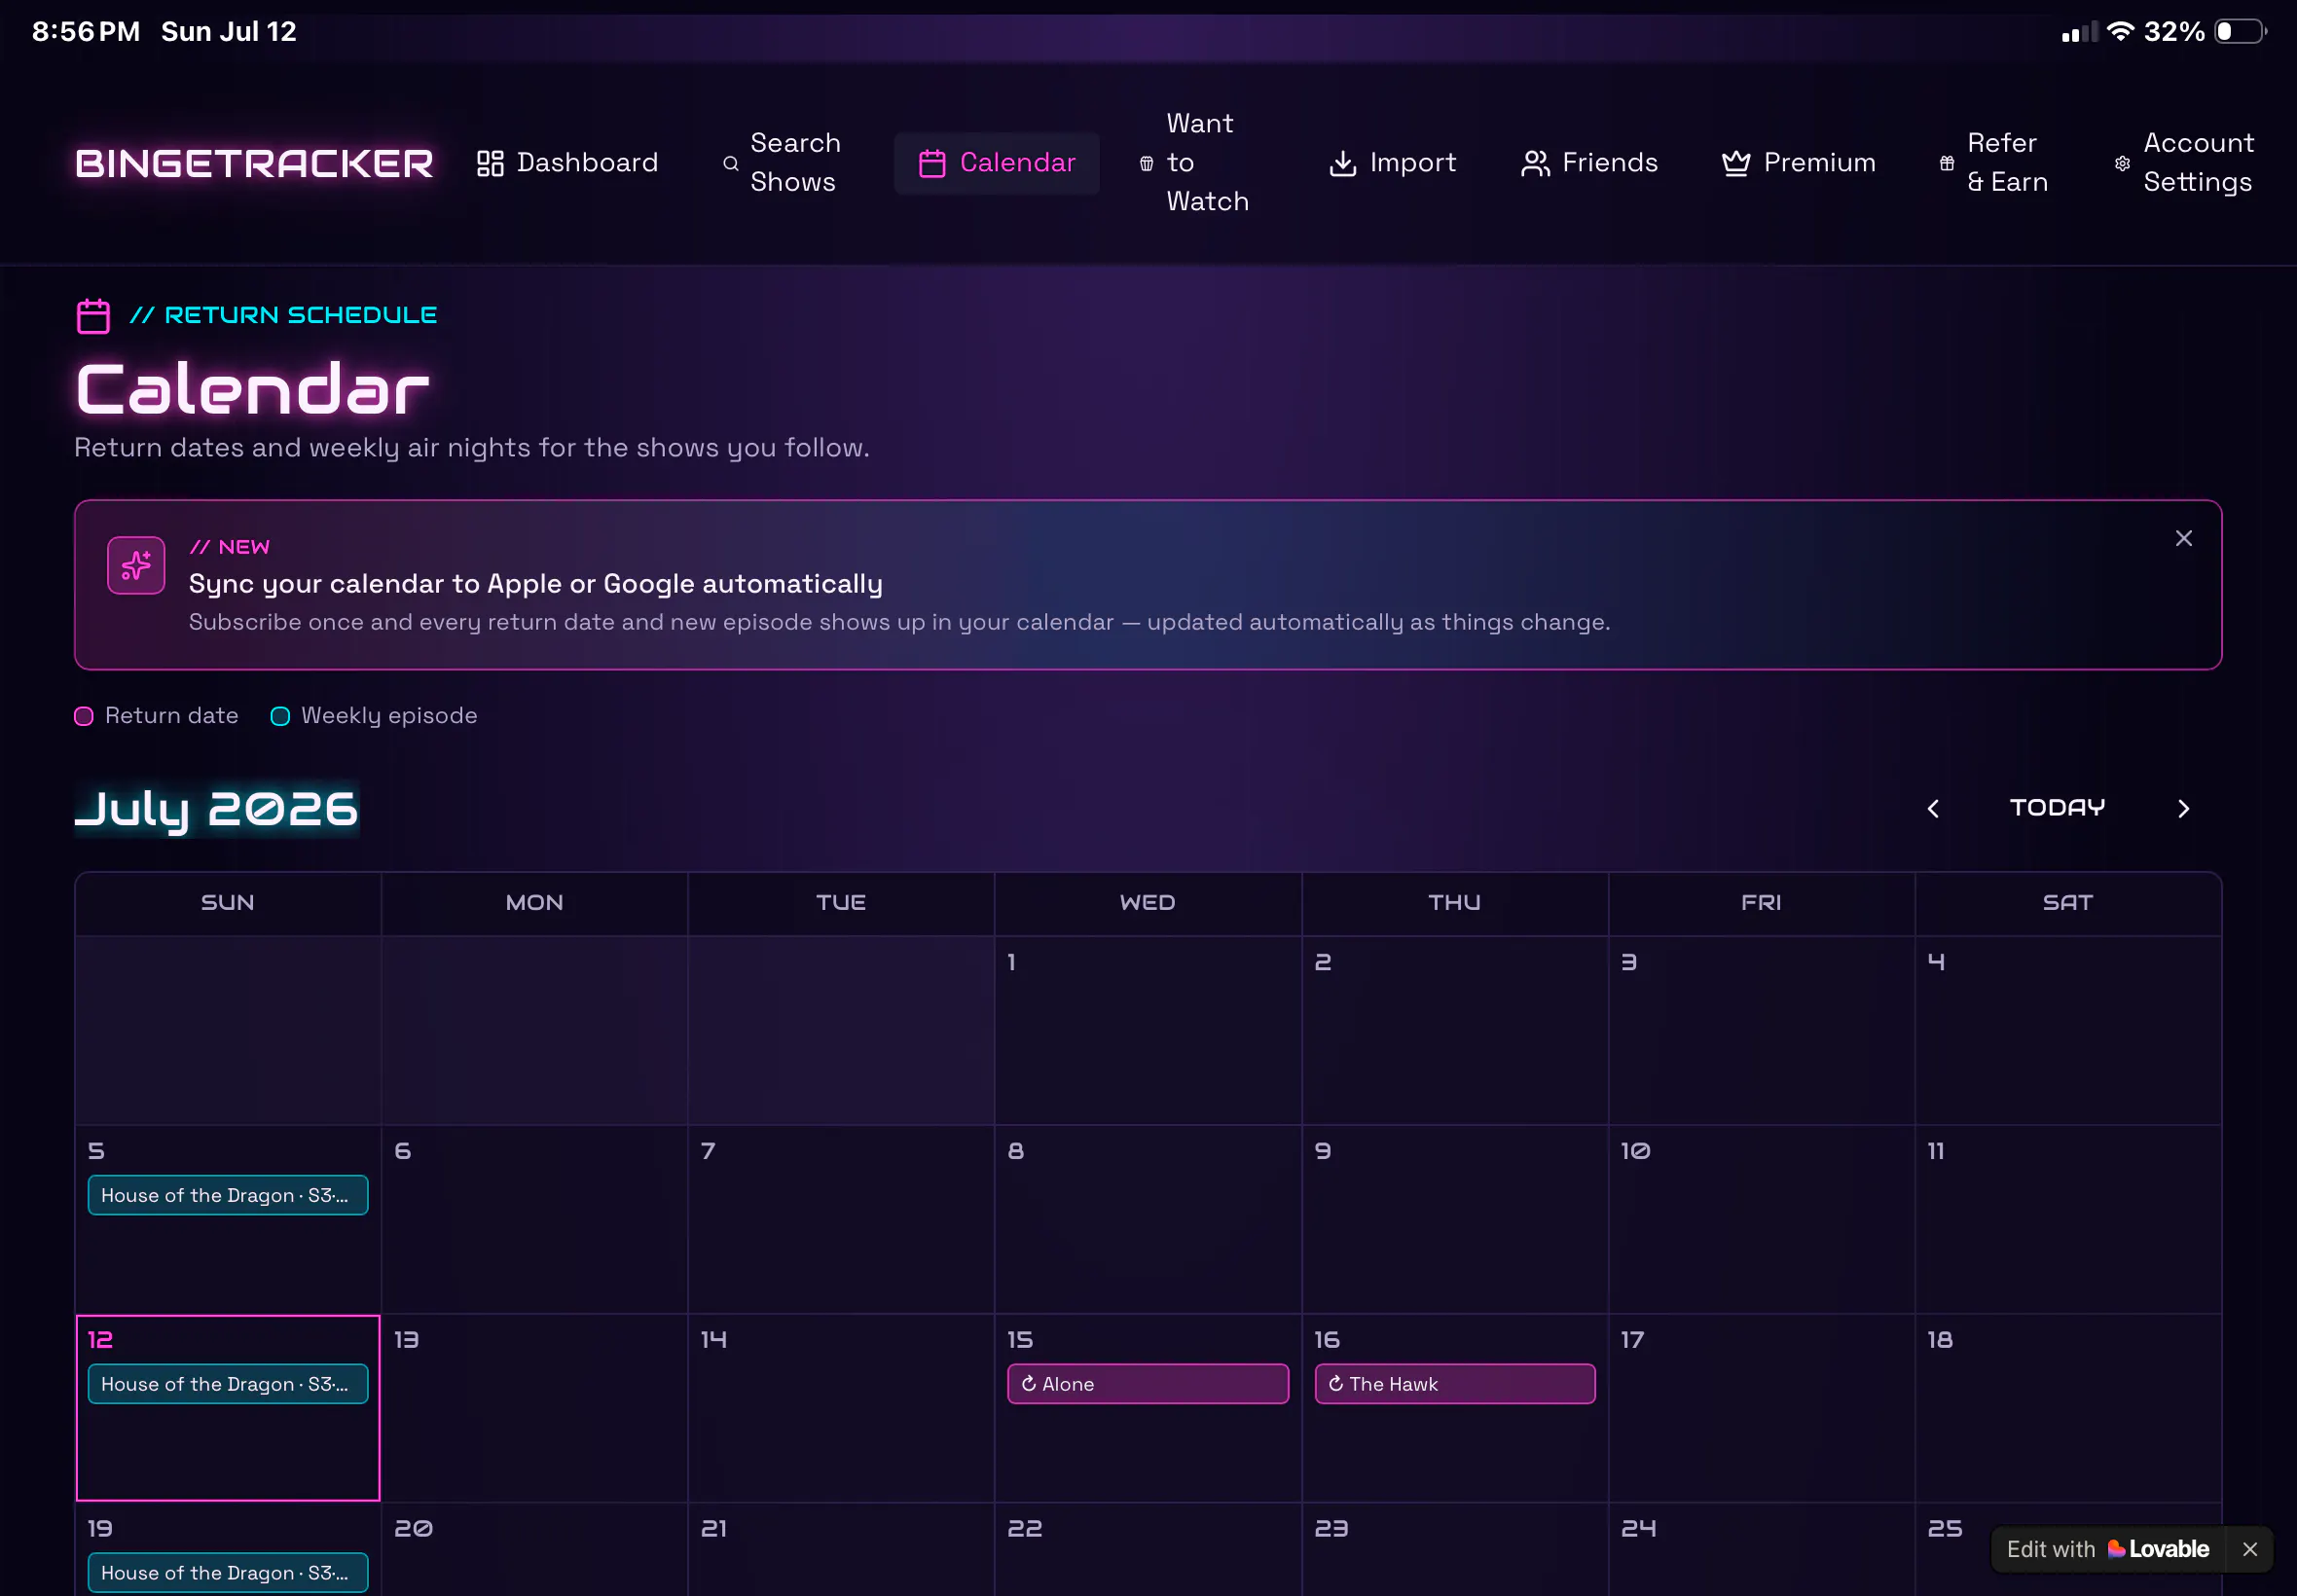This screenshot has height=1596, width=2297.
Task: Go to next month
Action: (2184, 808)
